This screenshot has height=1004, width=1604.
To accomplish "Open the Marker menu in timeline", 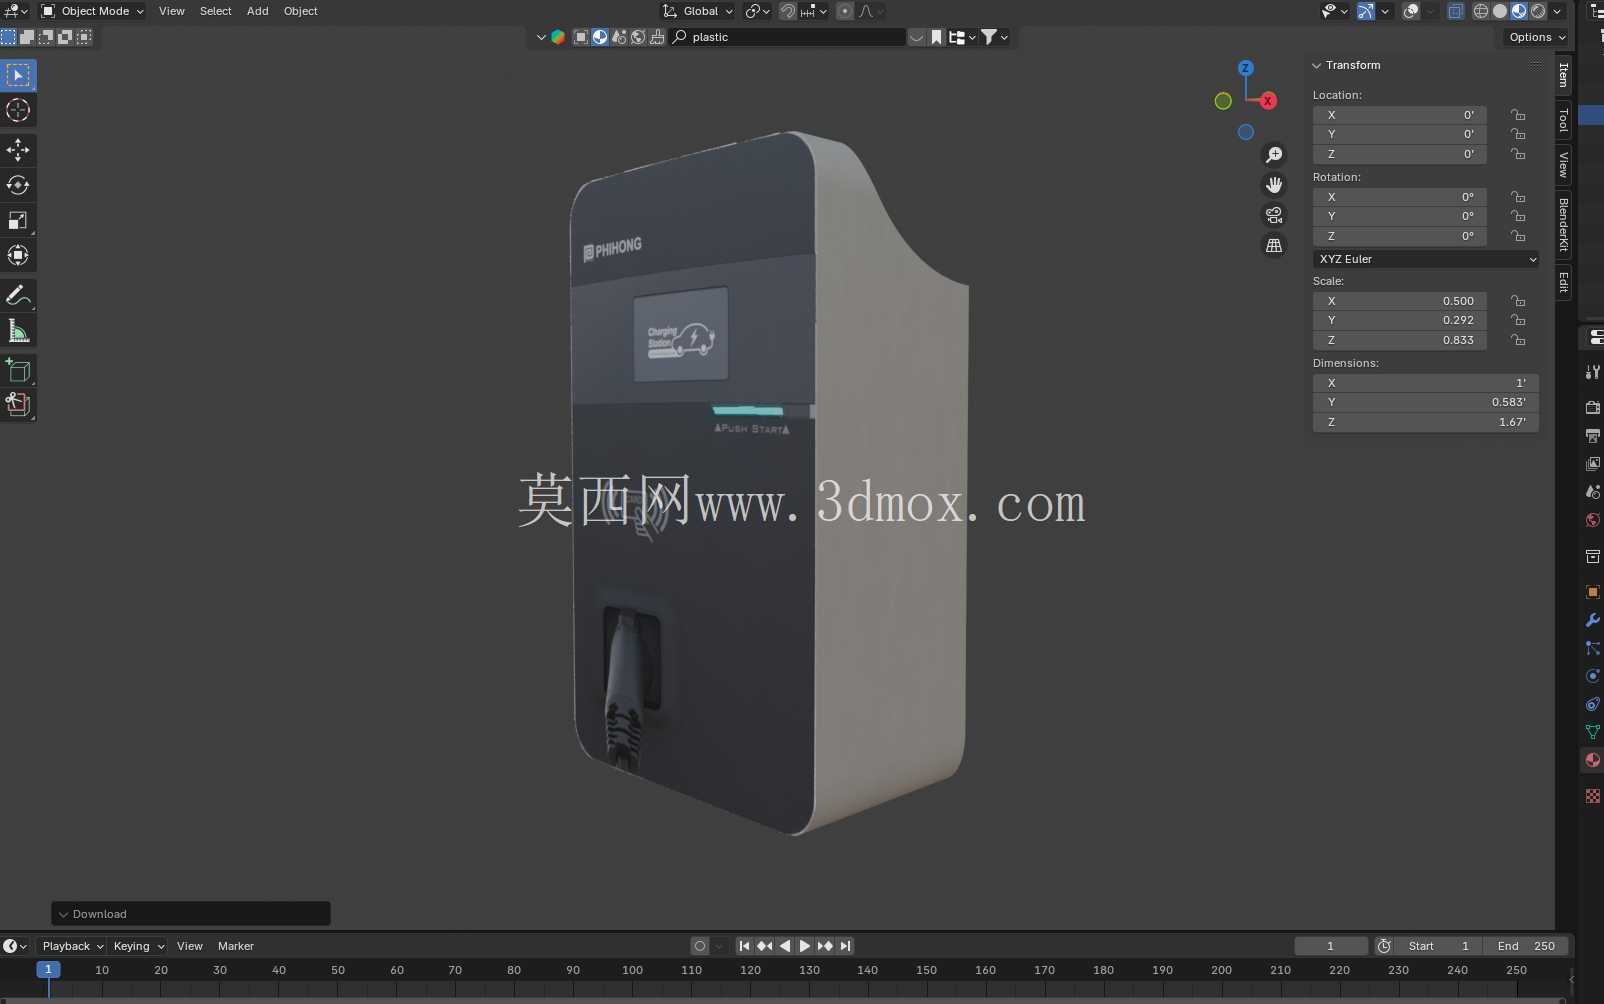I will click(x=236, y=946).
